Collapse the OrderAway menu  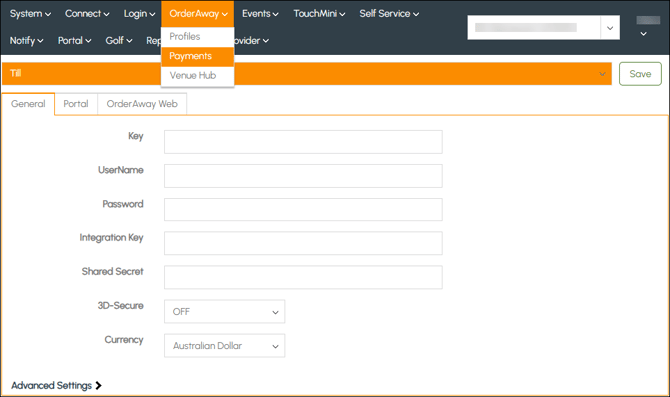point(198,14)
